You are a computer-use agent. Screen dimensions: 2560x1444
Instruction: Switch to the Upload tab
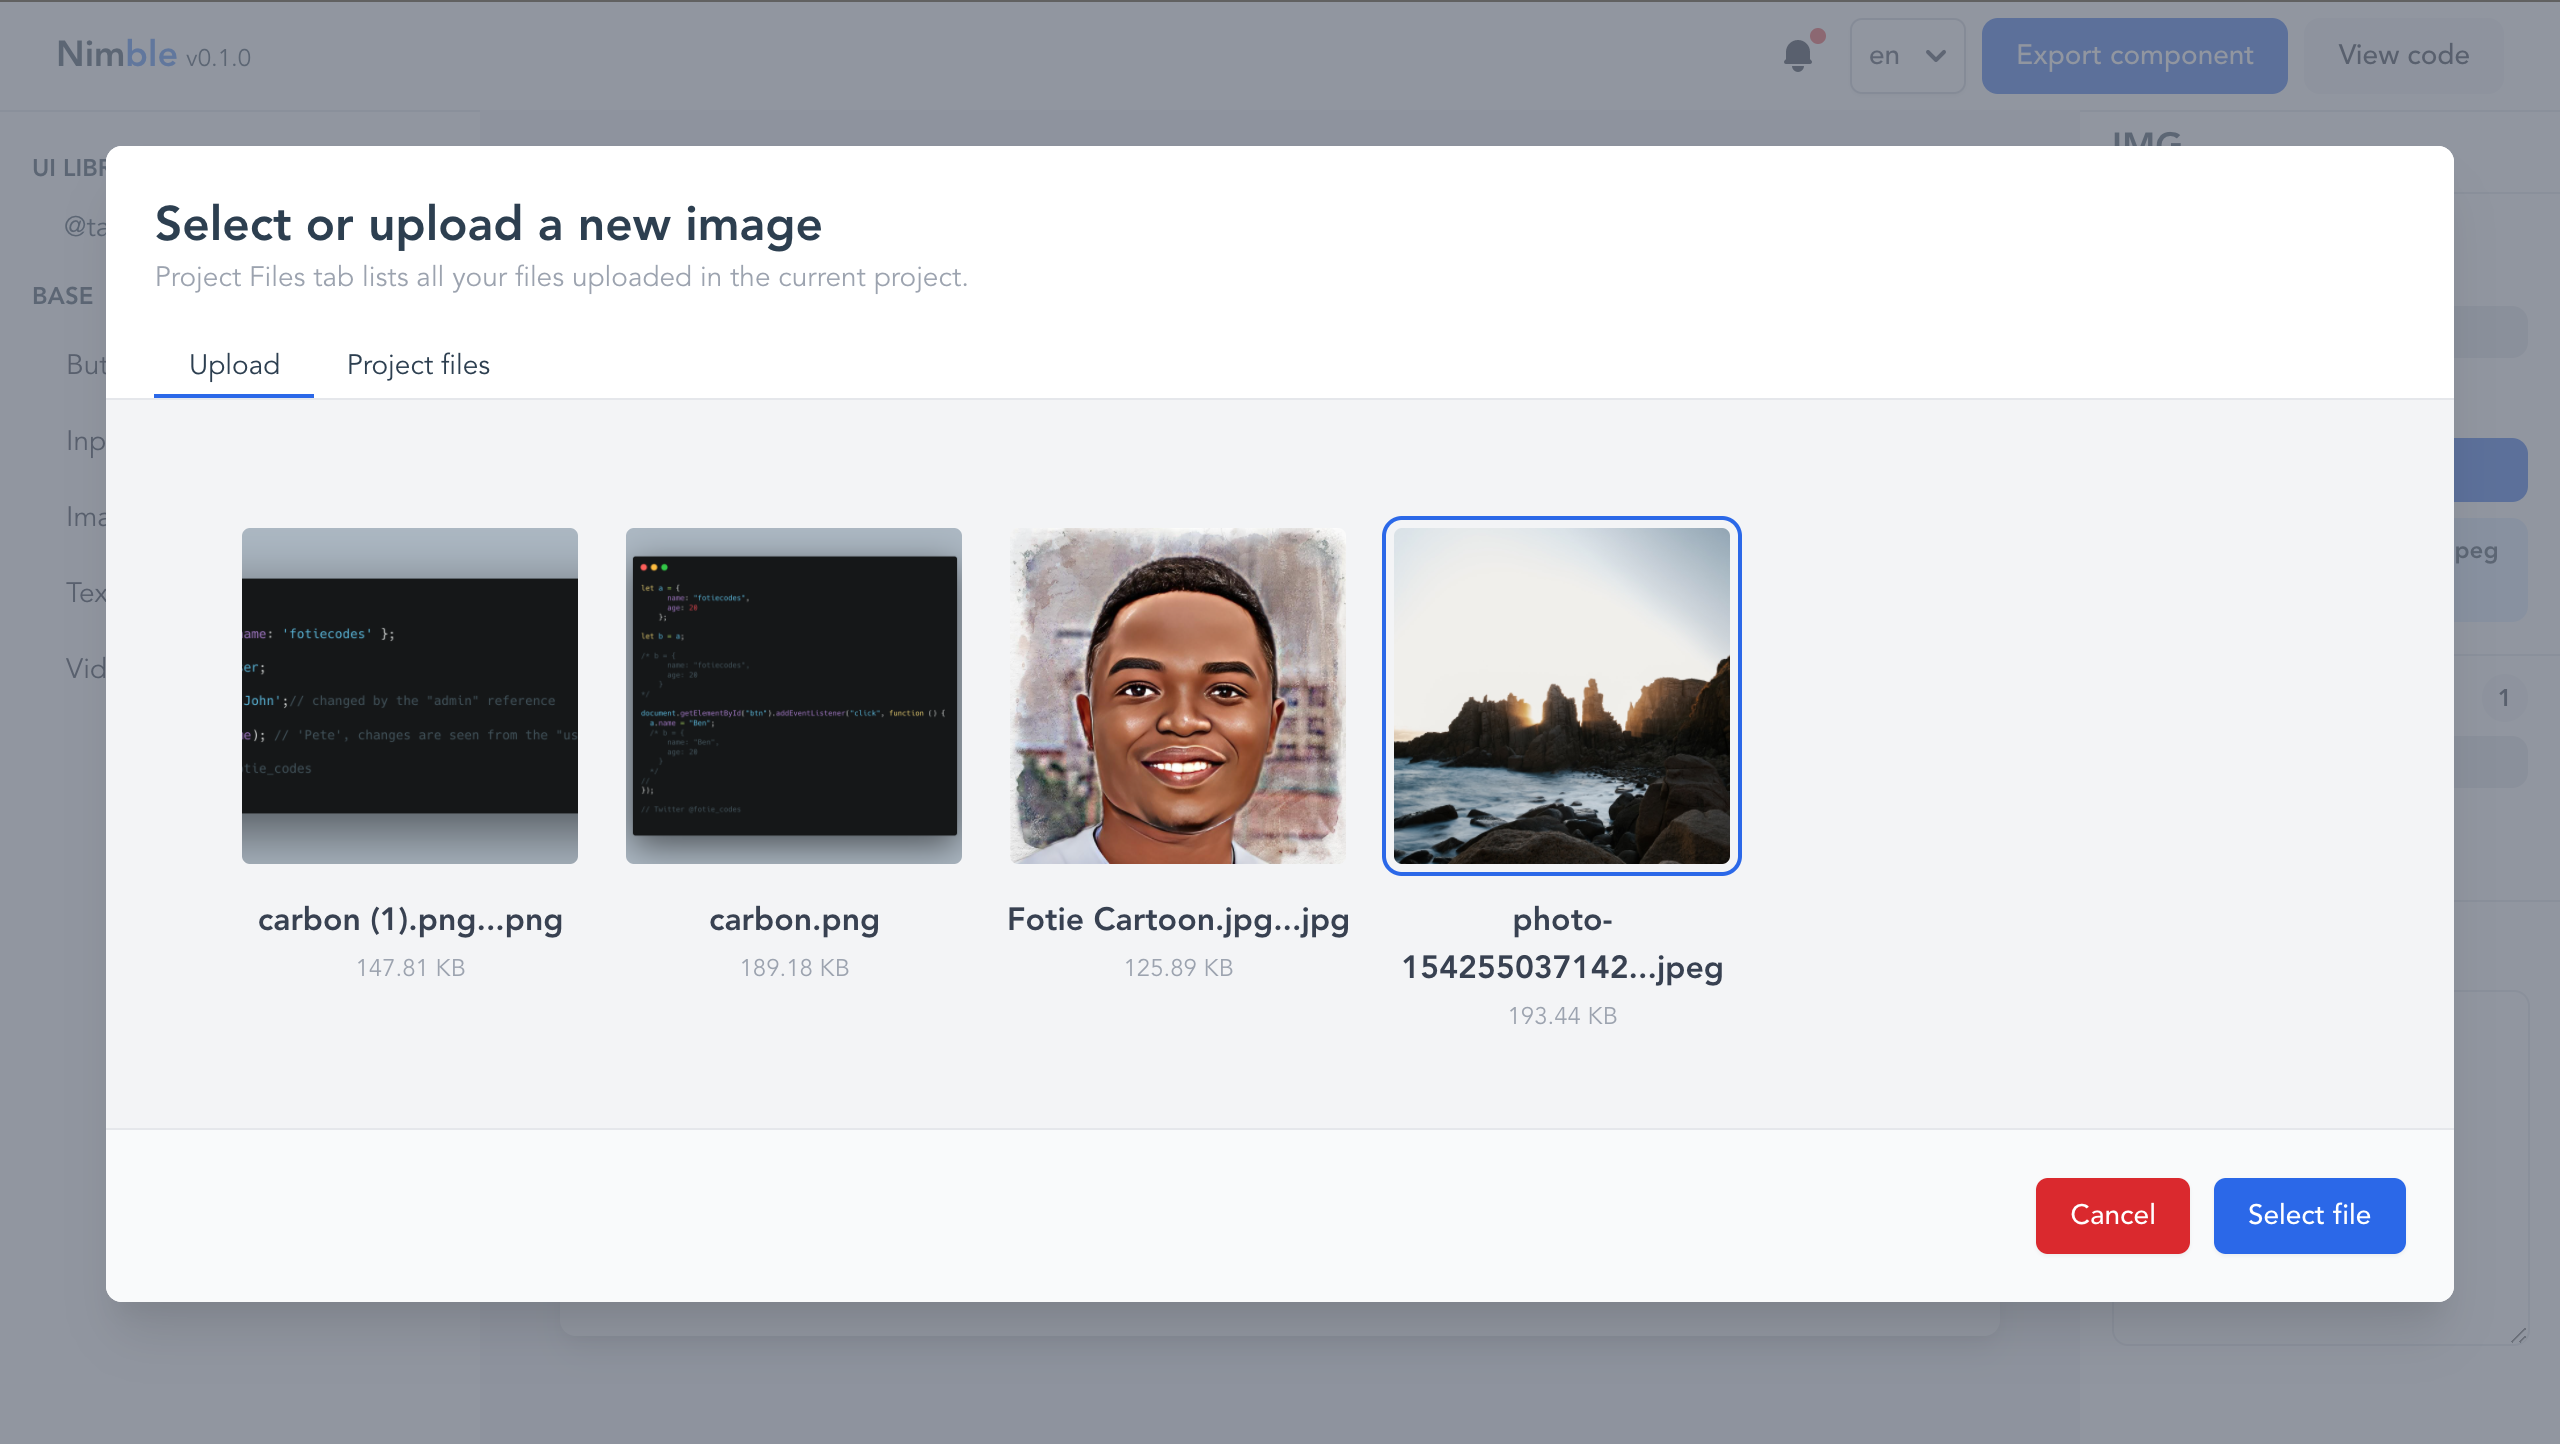234,365
